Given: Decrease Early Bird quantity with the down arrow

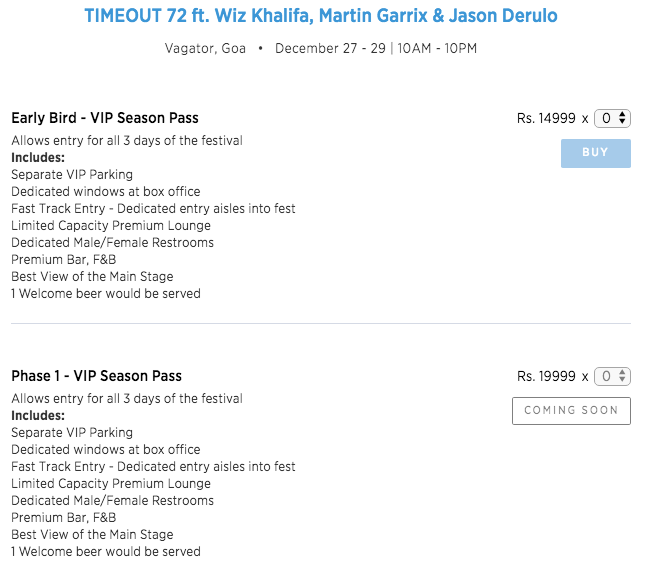Looking at the screenshot, I should point(622,122).
